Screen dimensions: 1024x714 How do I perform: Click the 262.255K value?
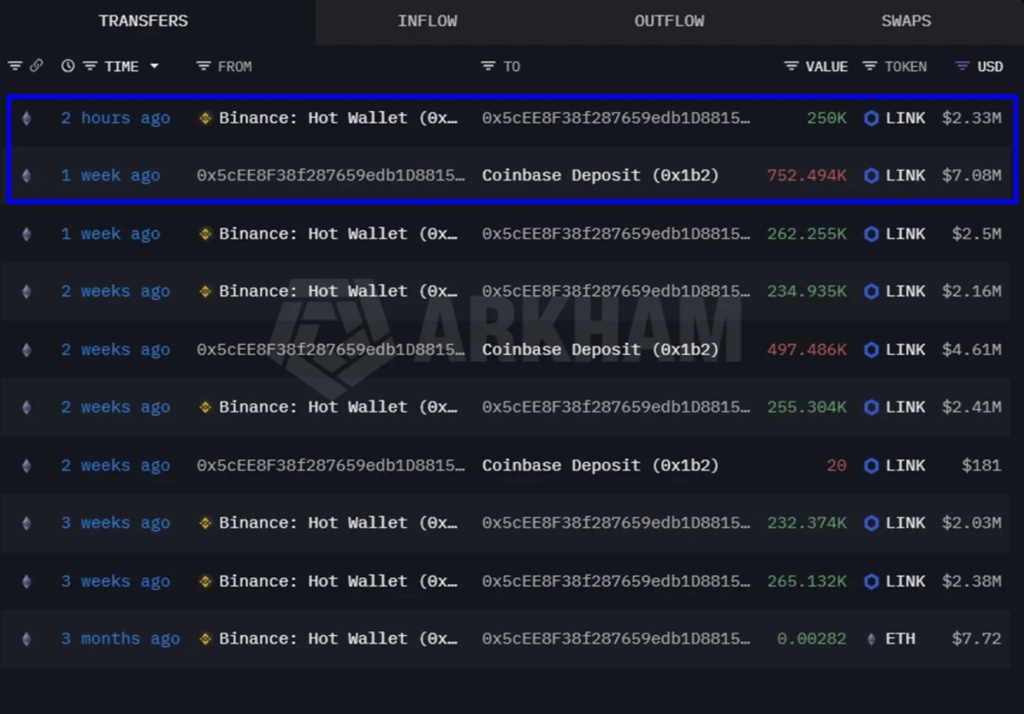(x=807, y=234)
